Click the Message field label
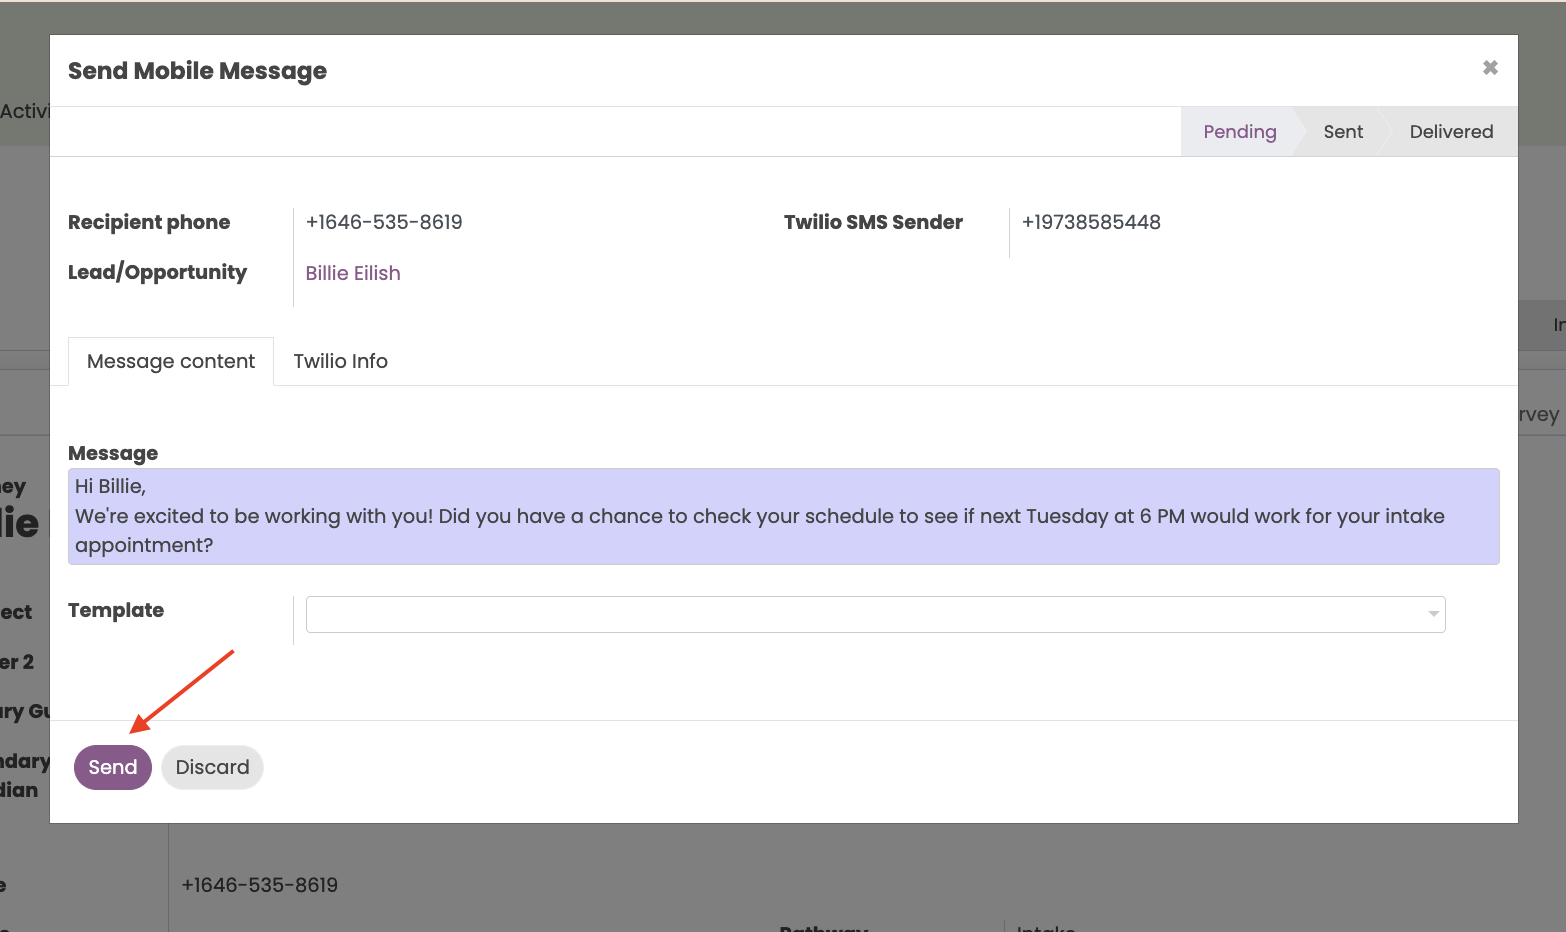This screenshot has width=1566, height=932. pos(113,453)
